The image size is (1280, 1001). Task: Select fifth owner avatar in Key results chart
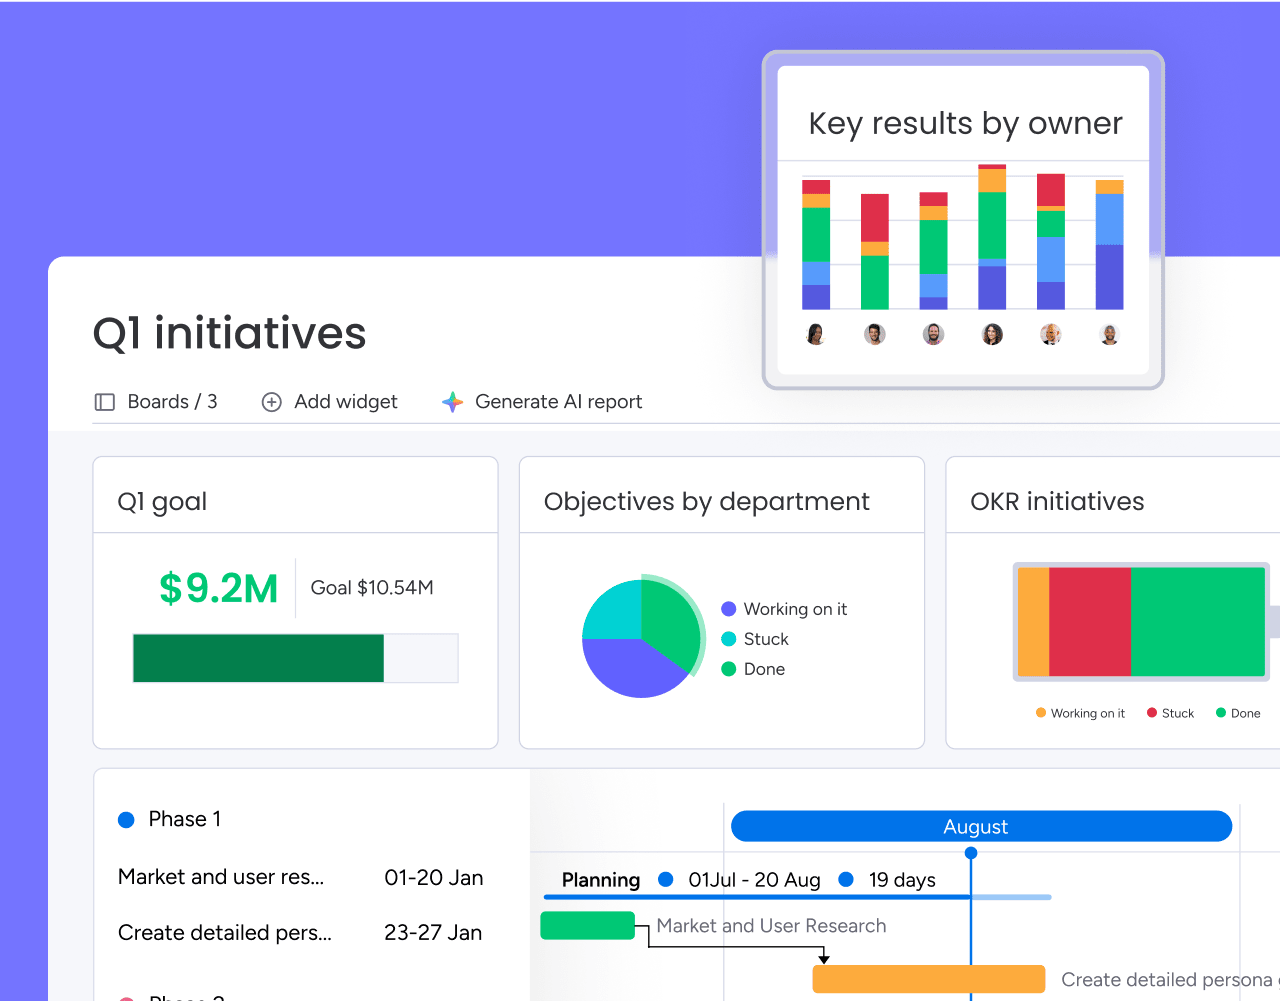(x=1050, y=334)
